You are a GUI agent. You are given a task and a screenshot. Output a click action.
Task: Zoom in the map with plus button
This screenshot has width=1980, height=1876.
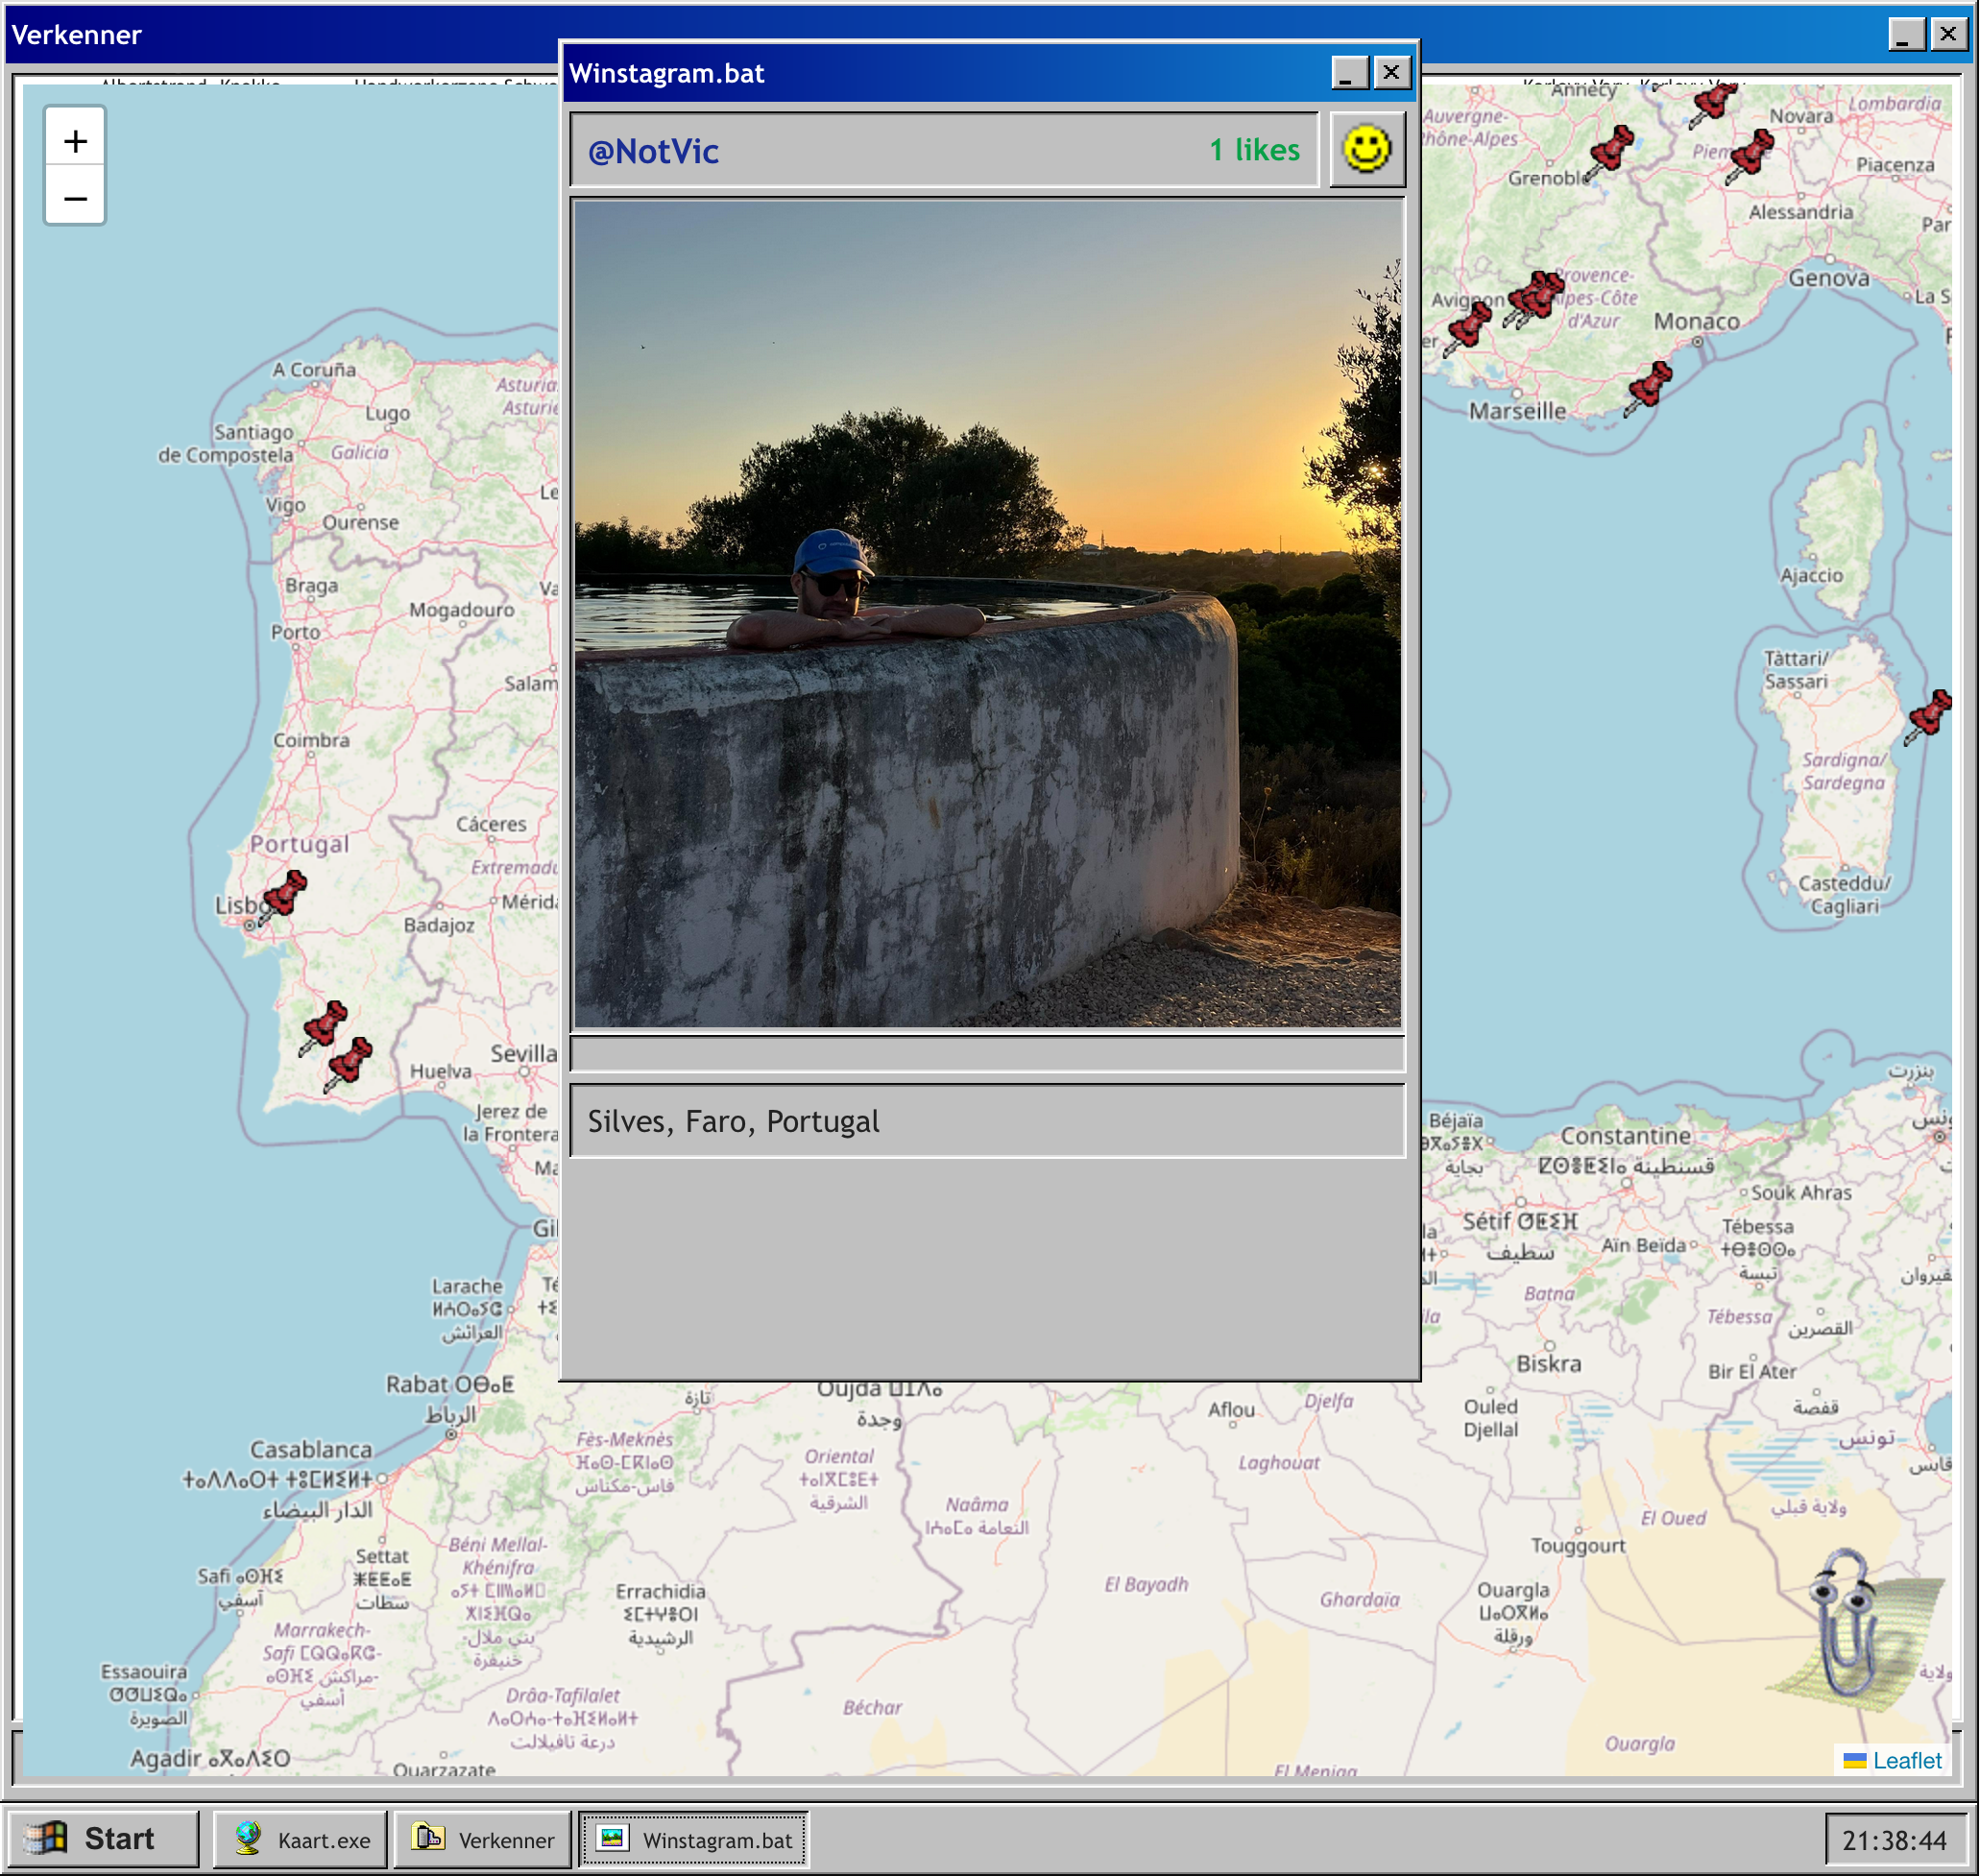pyautogui.click(x=75, y=141)
